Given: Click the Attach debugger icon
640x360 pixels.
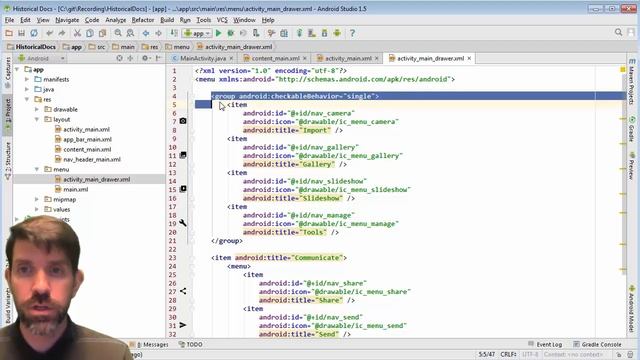Looking at the screenshot, I should pos(256,33).
